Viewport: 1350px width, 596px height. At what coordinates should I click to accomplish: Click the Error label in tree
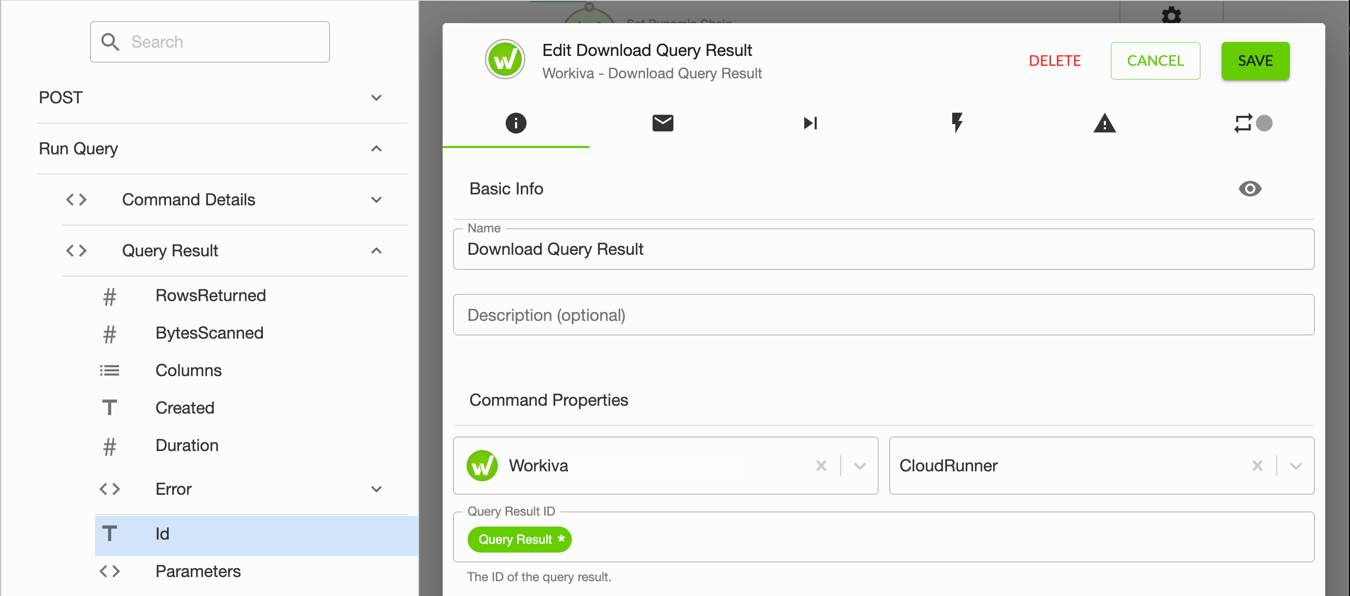[x=173, y=489]
